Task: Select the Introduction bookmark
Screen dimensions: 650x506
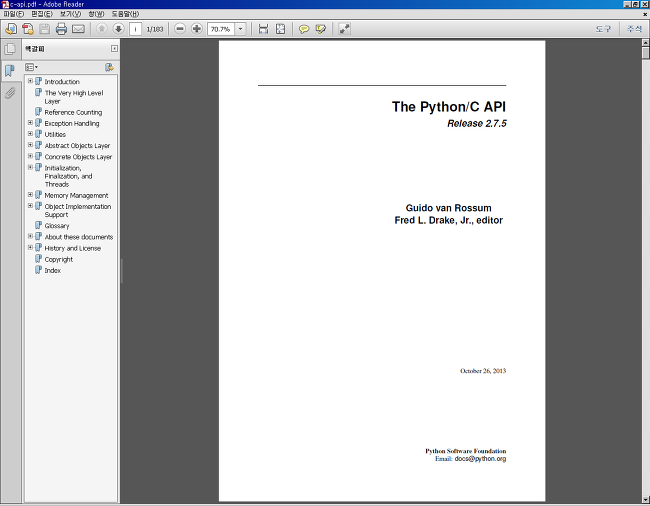Action: [x=62, y=82]
